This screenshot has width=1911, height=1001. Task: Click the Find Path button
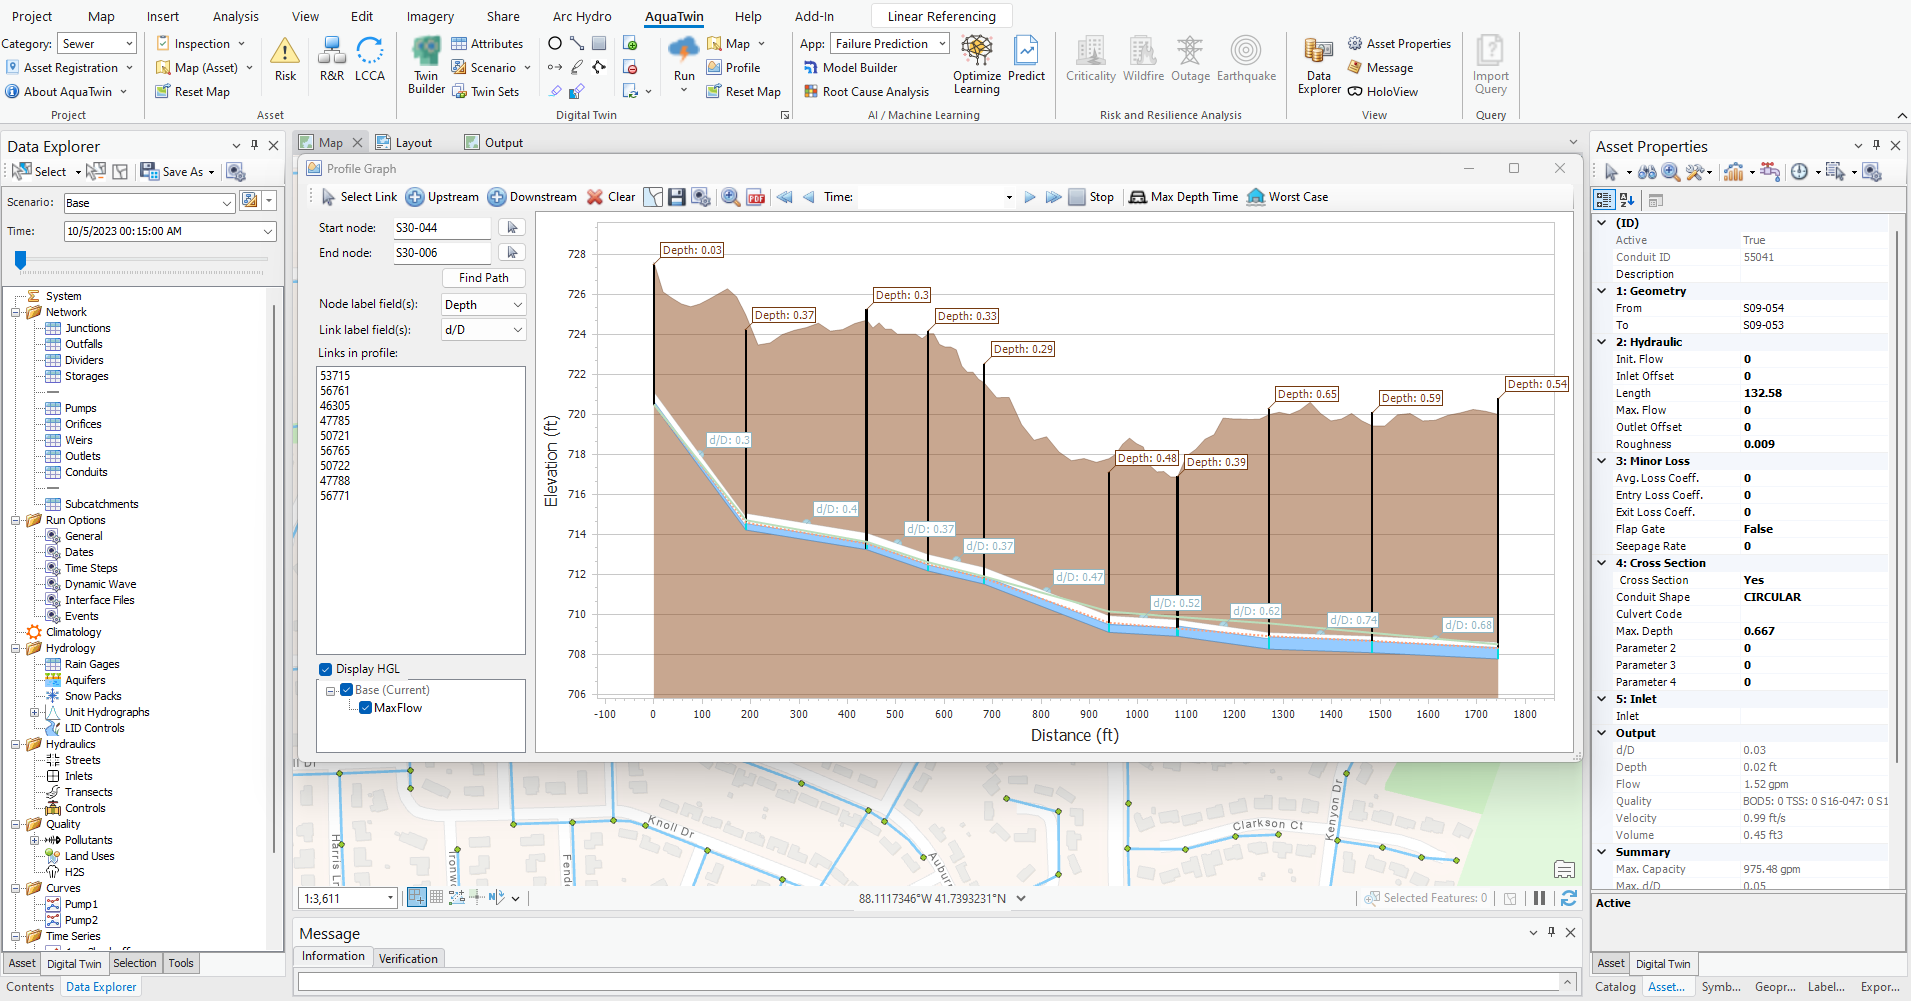[x=483, y=278]
